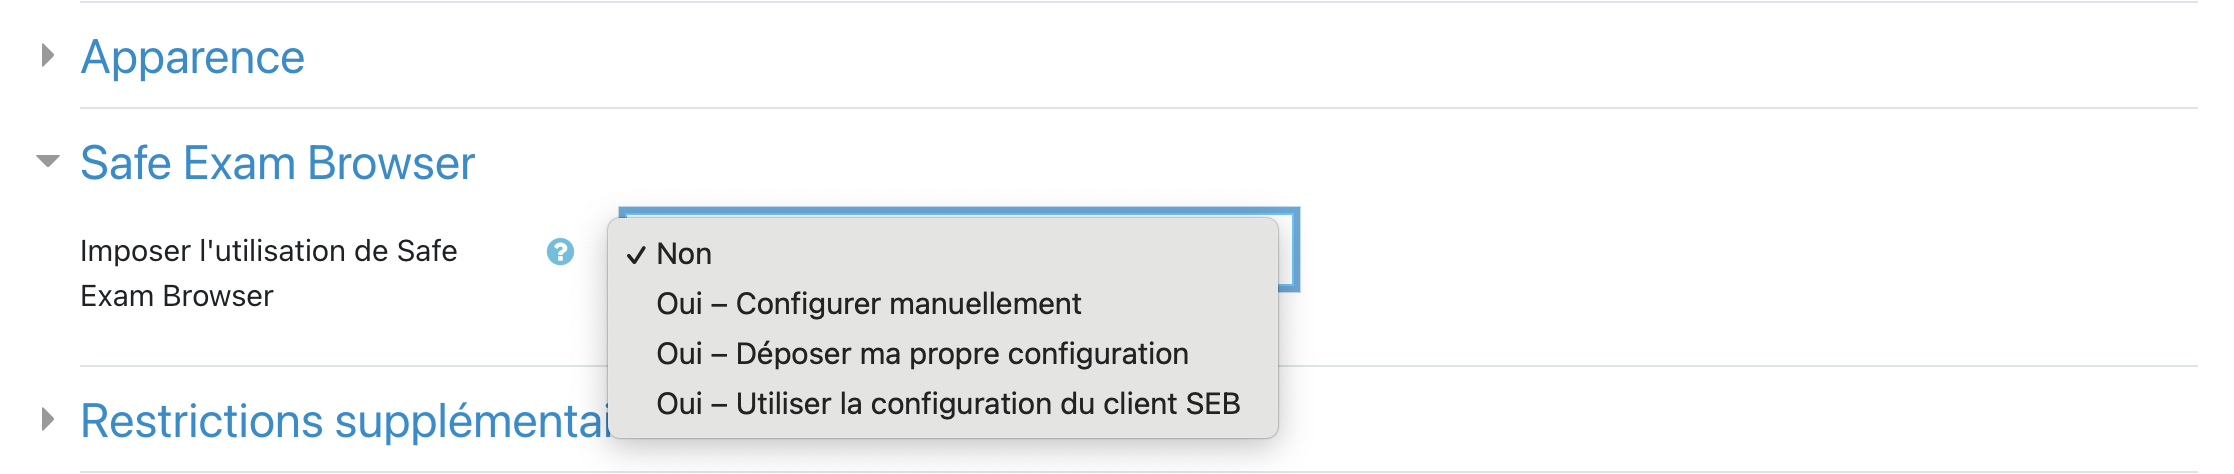The height and width of the screenshot is (474, 2234).
Task: Select the "Non" option
Action: (684, 254)
